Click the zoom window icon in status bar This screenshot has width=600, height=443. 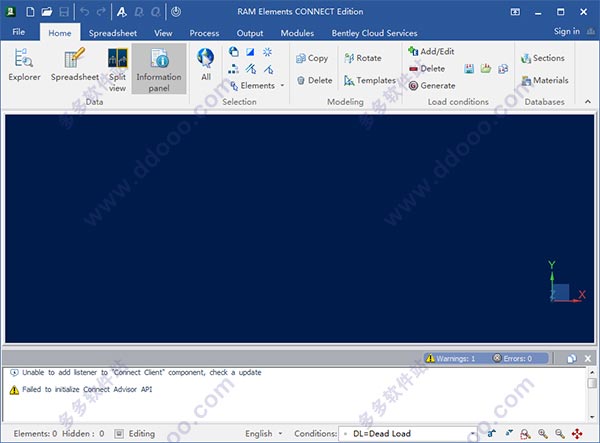coord(525,434)
